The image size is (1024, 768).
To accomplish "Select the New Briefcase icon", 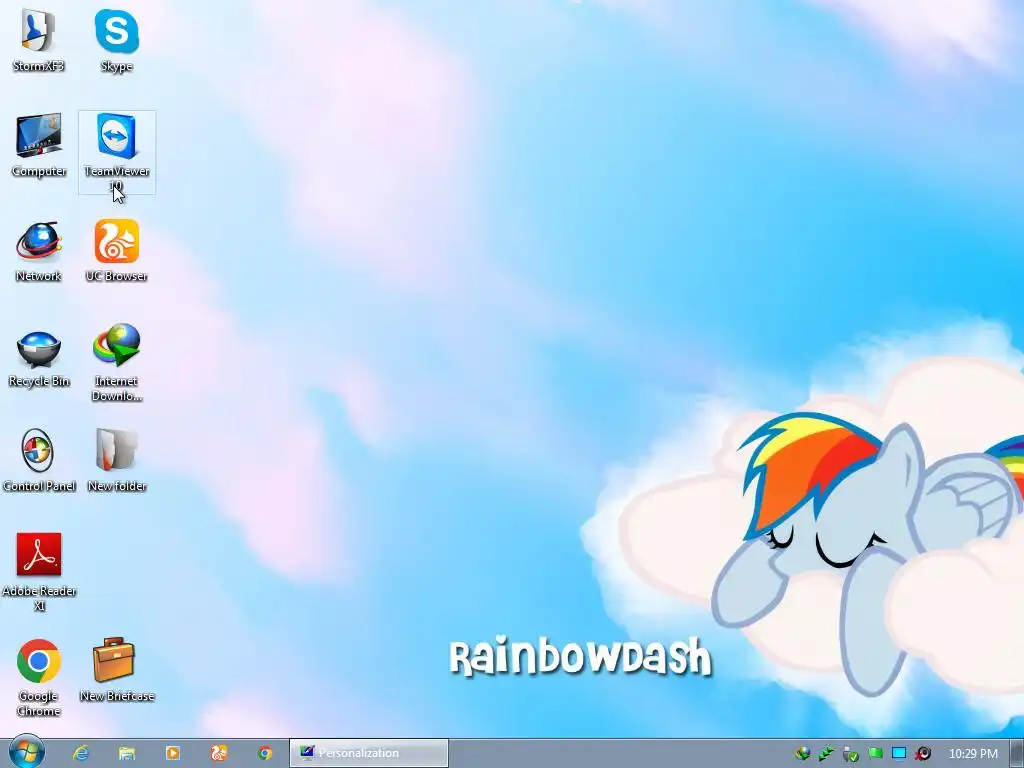I will 117,671.
